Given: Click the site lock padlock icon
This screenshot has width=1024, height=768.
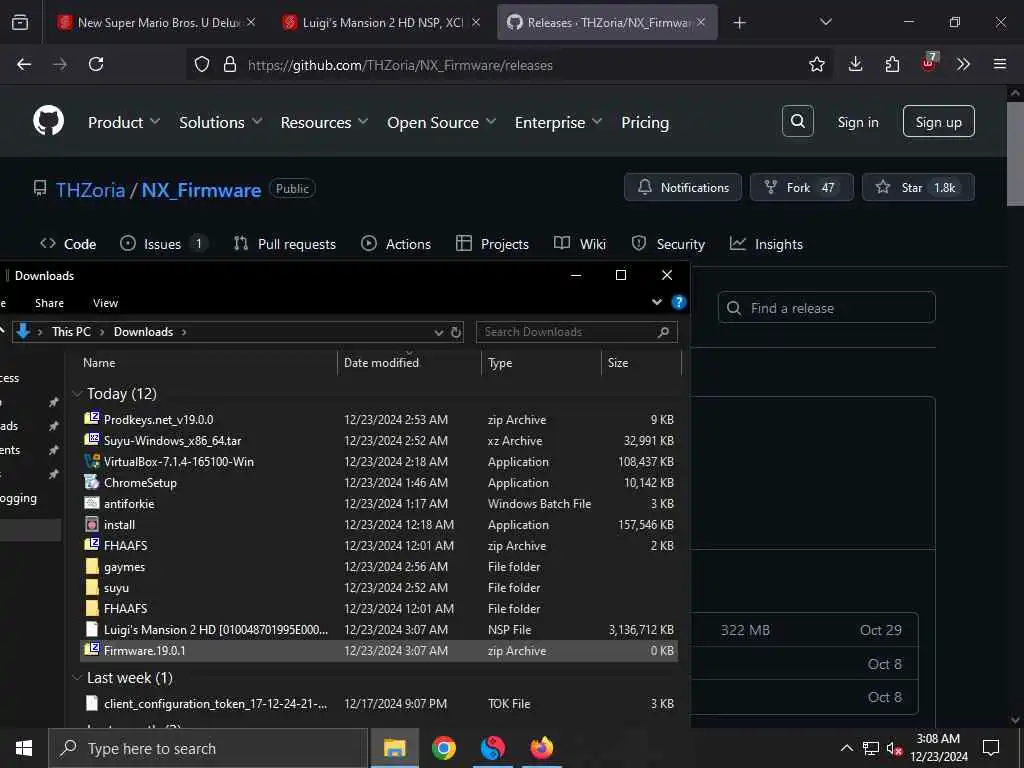Looking at the screenshot, I should tap(229, 64).
